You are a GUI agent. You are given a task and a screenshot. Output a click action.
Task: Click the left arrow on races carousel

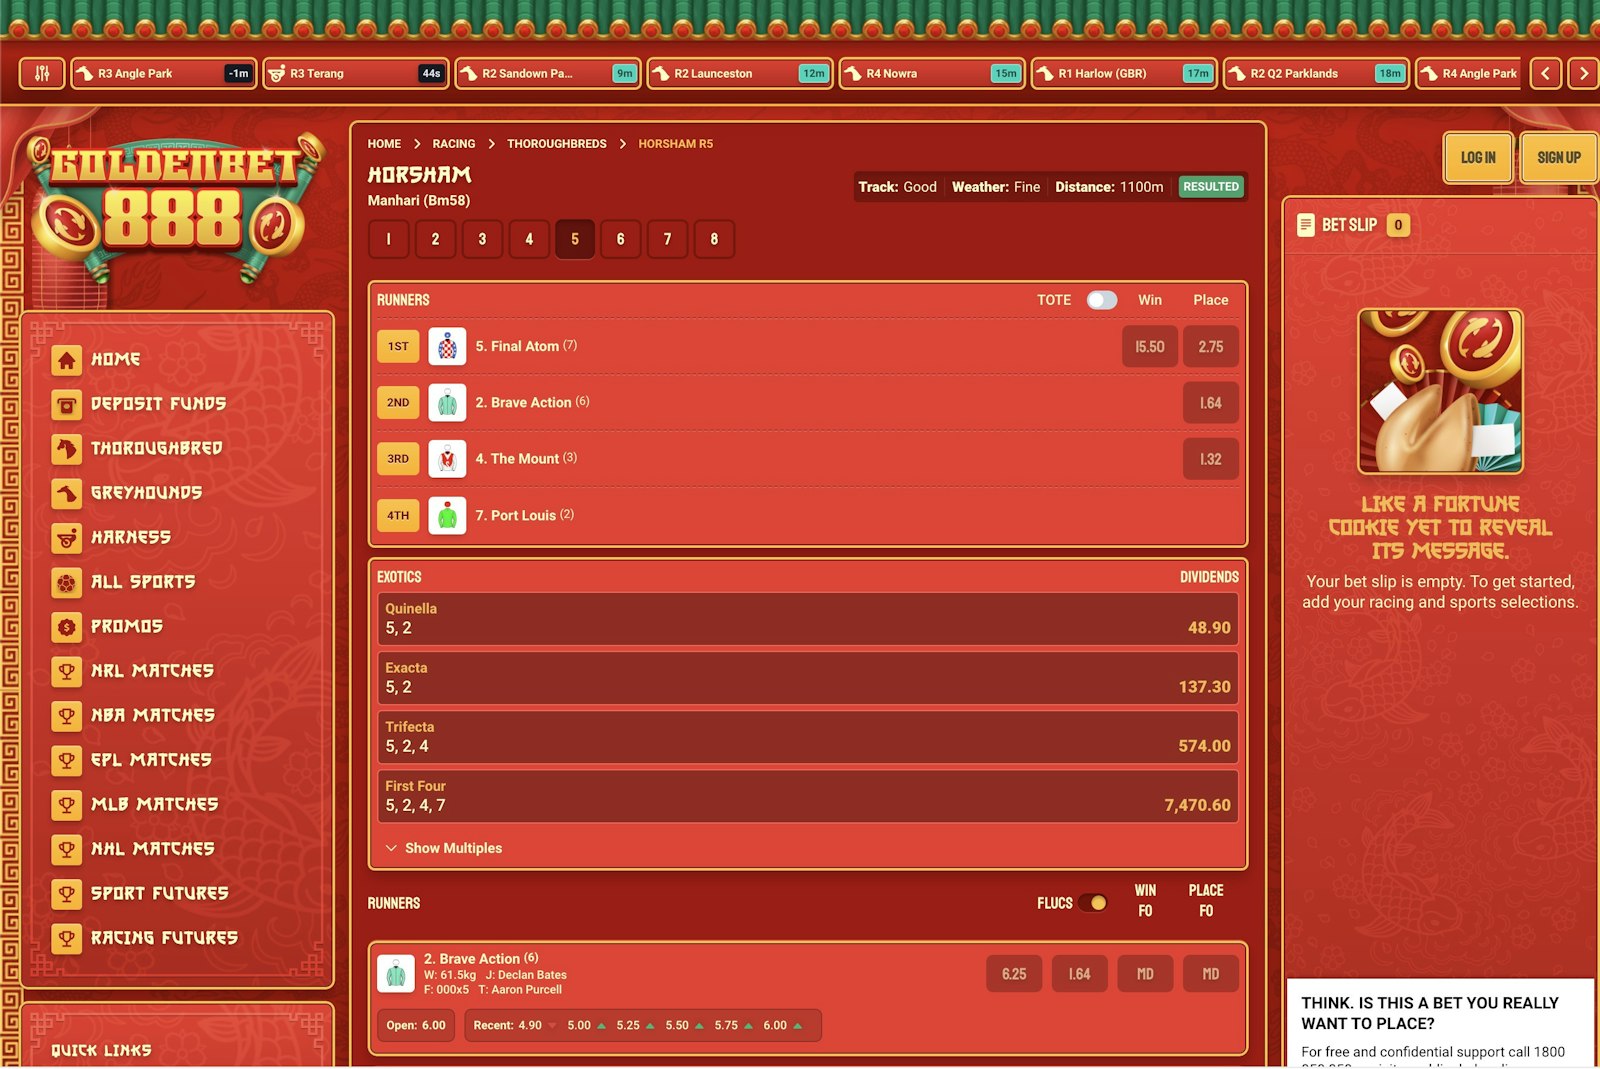pyautogui.click(x=1545, y=73)
